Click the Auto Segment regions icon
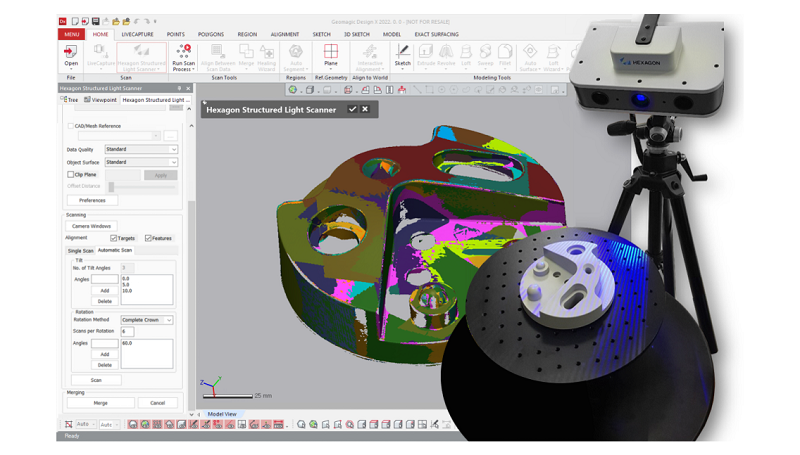The width and height of the screenshot is (800, 455). pyautogui.click(x=296, y=57)
